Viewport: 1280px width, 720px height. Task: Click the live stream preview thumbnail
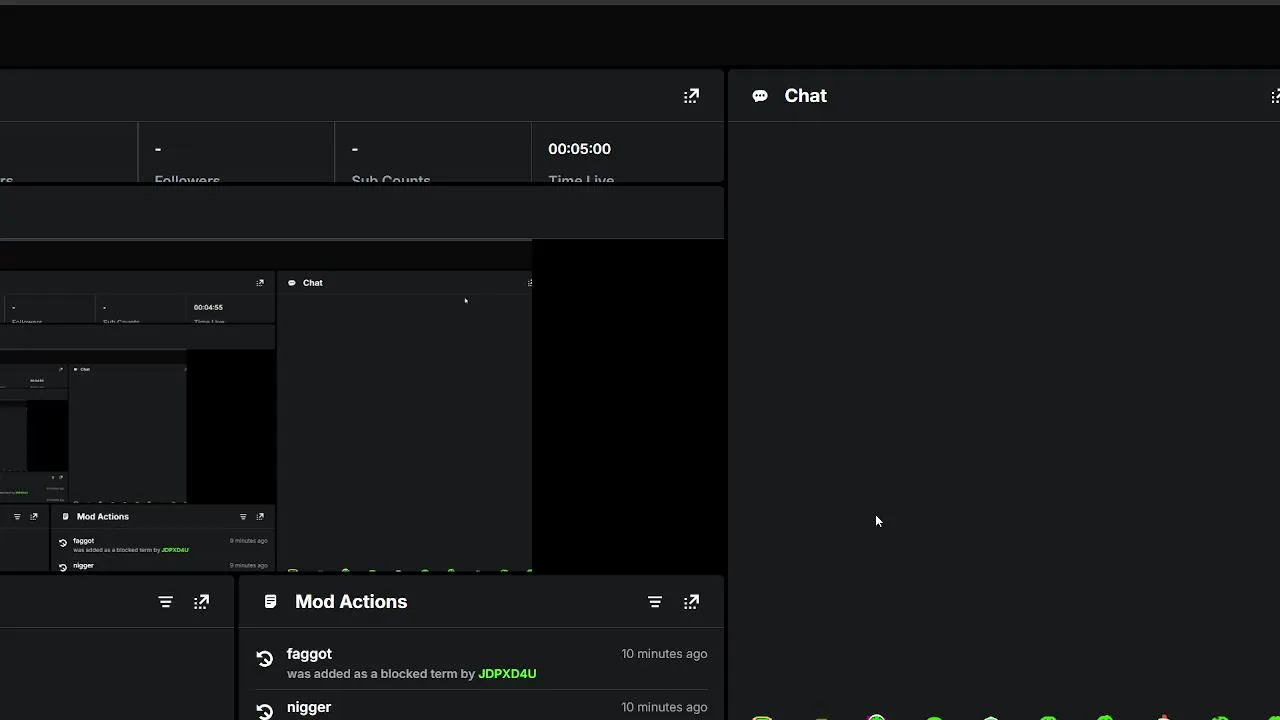coord(266,407)
